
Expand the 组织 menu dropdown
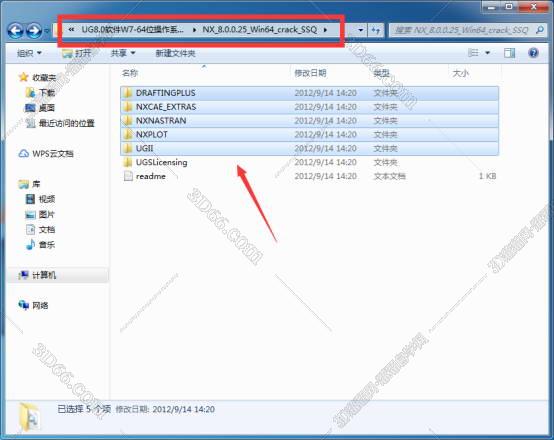pos(29,53)
